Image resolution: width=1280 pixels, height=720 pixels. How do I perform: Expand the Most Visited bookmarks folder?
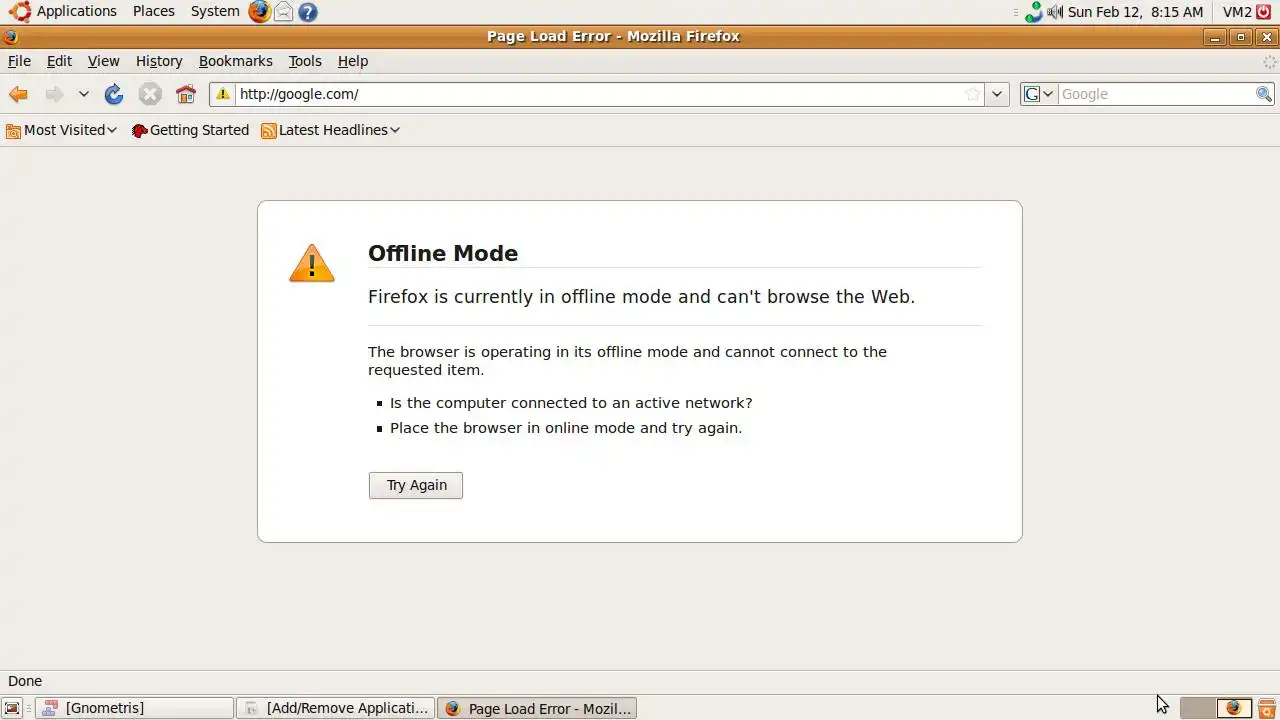[62, 130]
